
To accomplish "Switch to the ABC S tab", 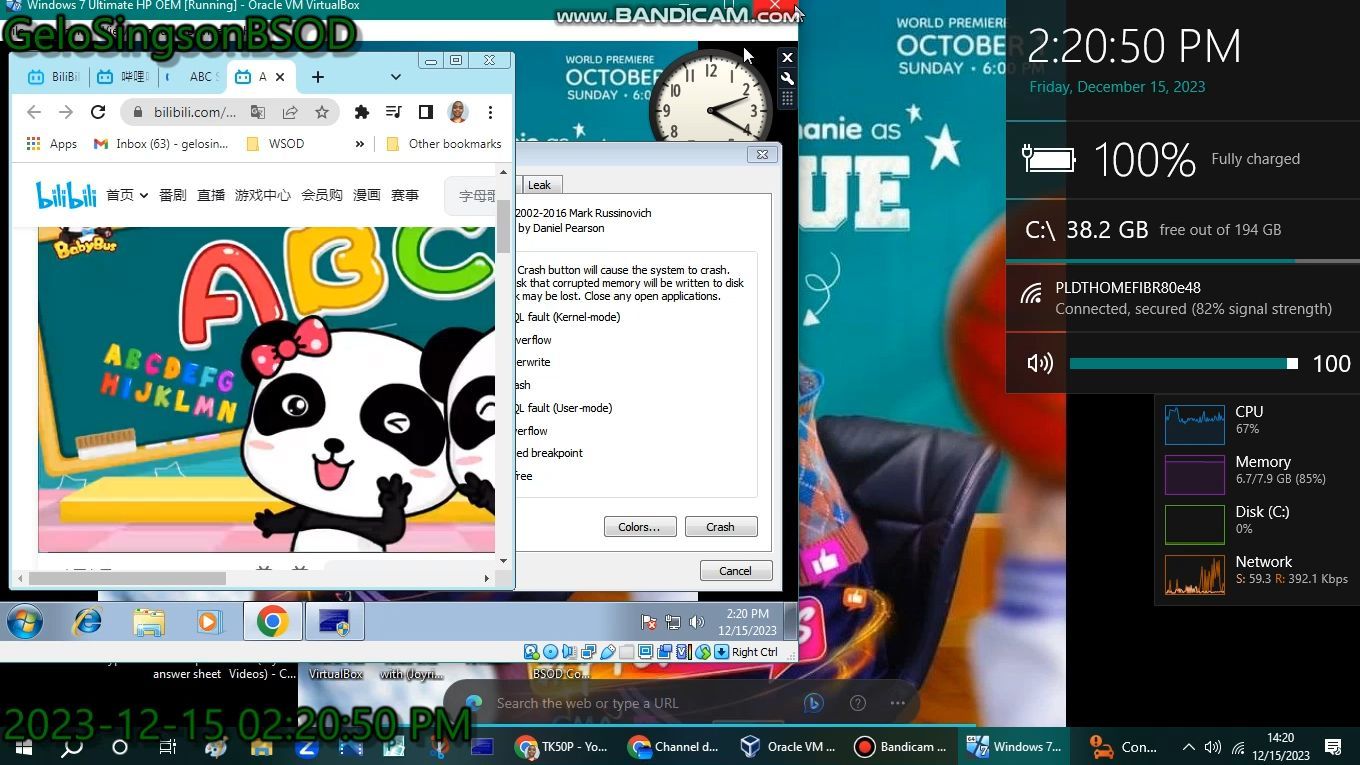I will pyautogui.click(x=192, y=77).
